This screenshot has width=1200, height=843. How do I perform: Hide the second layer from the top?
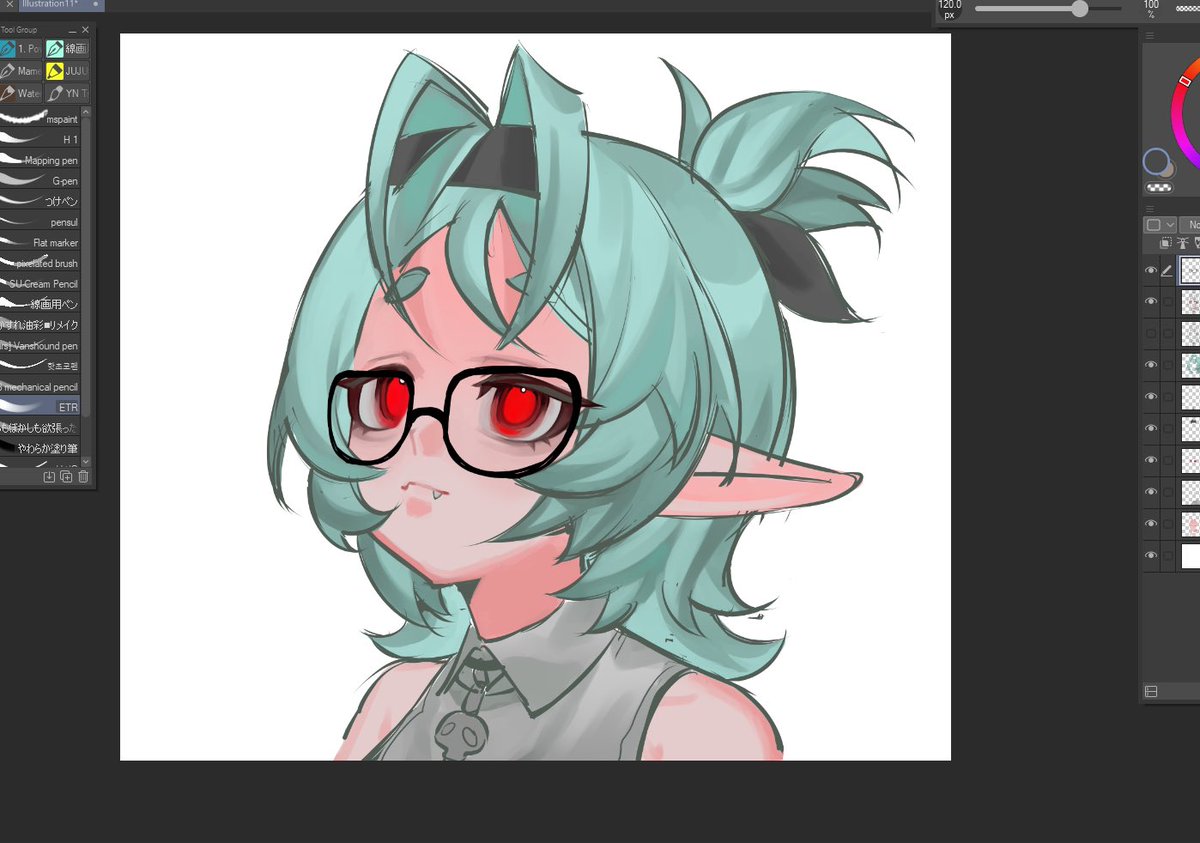[x=1151, y=301]
